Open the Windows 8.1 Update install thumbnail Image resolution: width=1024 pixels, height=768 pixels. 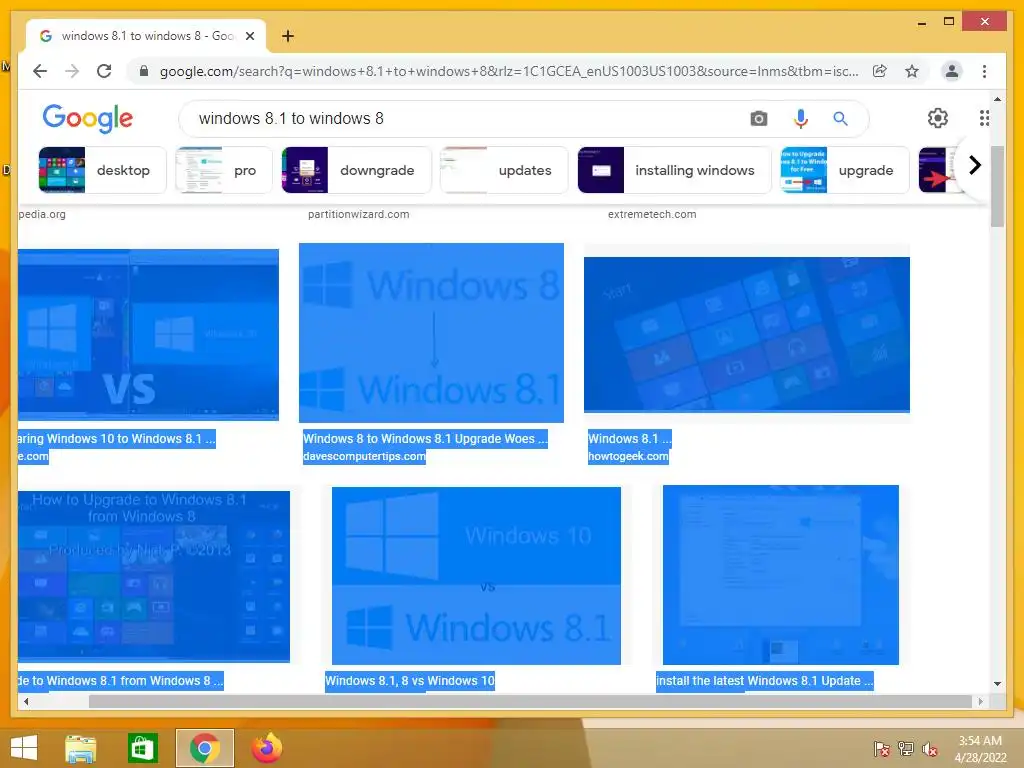click(780, 575)
